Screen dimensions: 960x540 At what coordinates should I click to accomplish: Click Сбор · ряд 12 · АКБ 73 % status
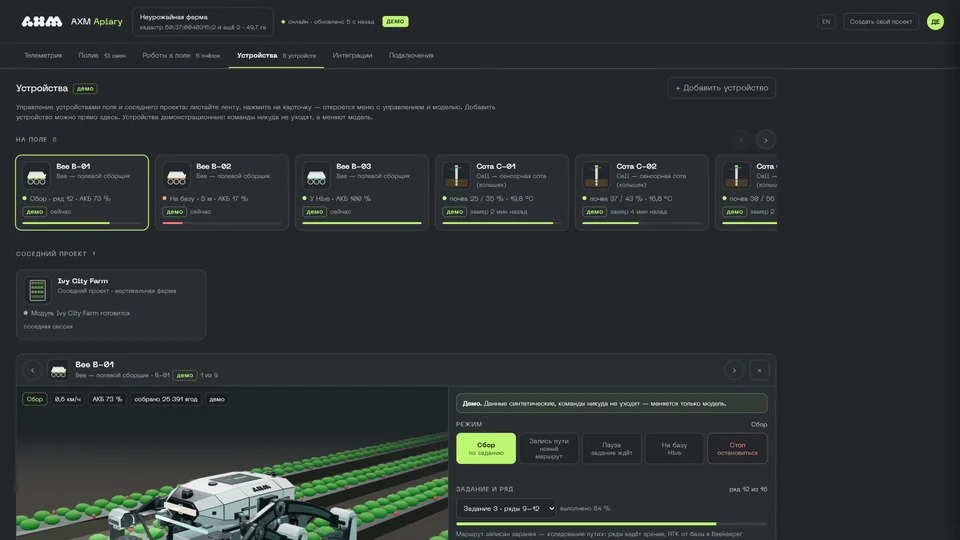click(x=70, y=198)
